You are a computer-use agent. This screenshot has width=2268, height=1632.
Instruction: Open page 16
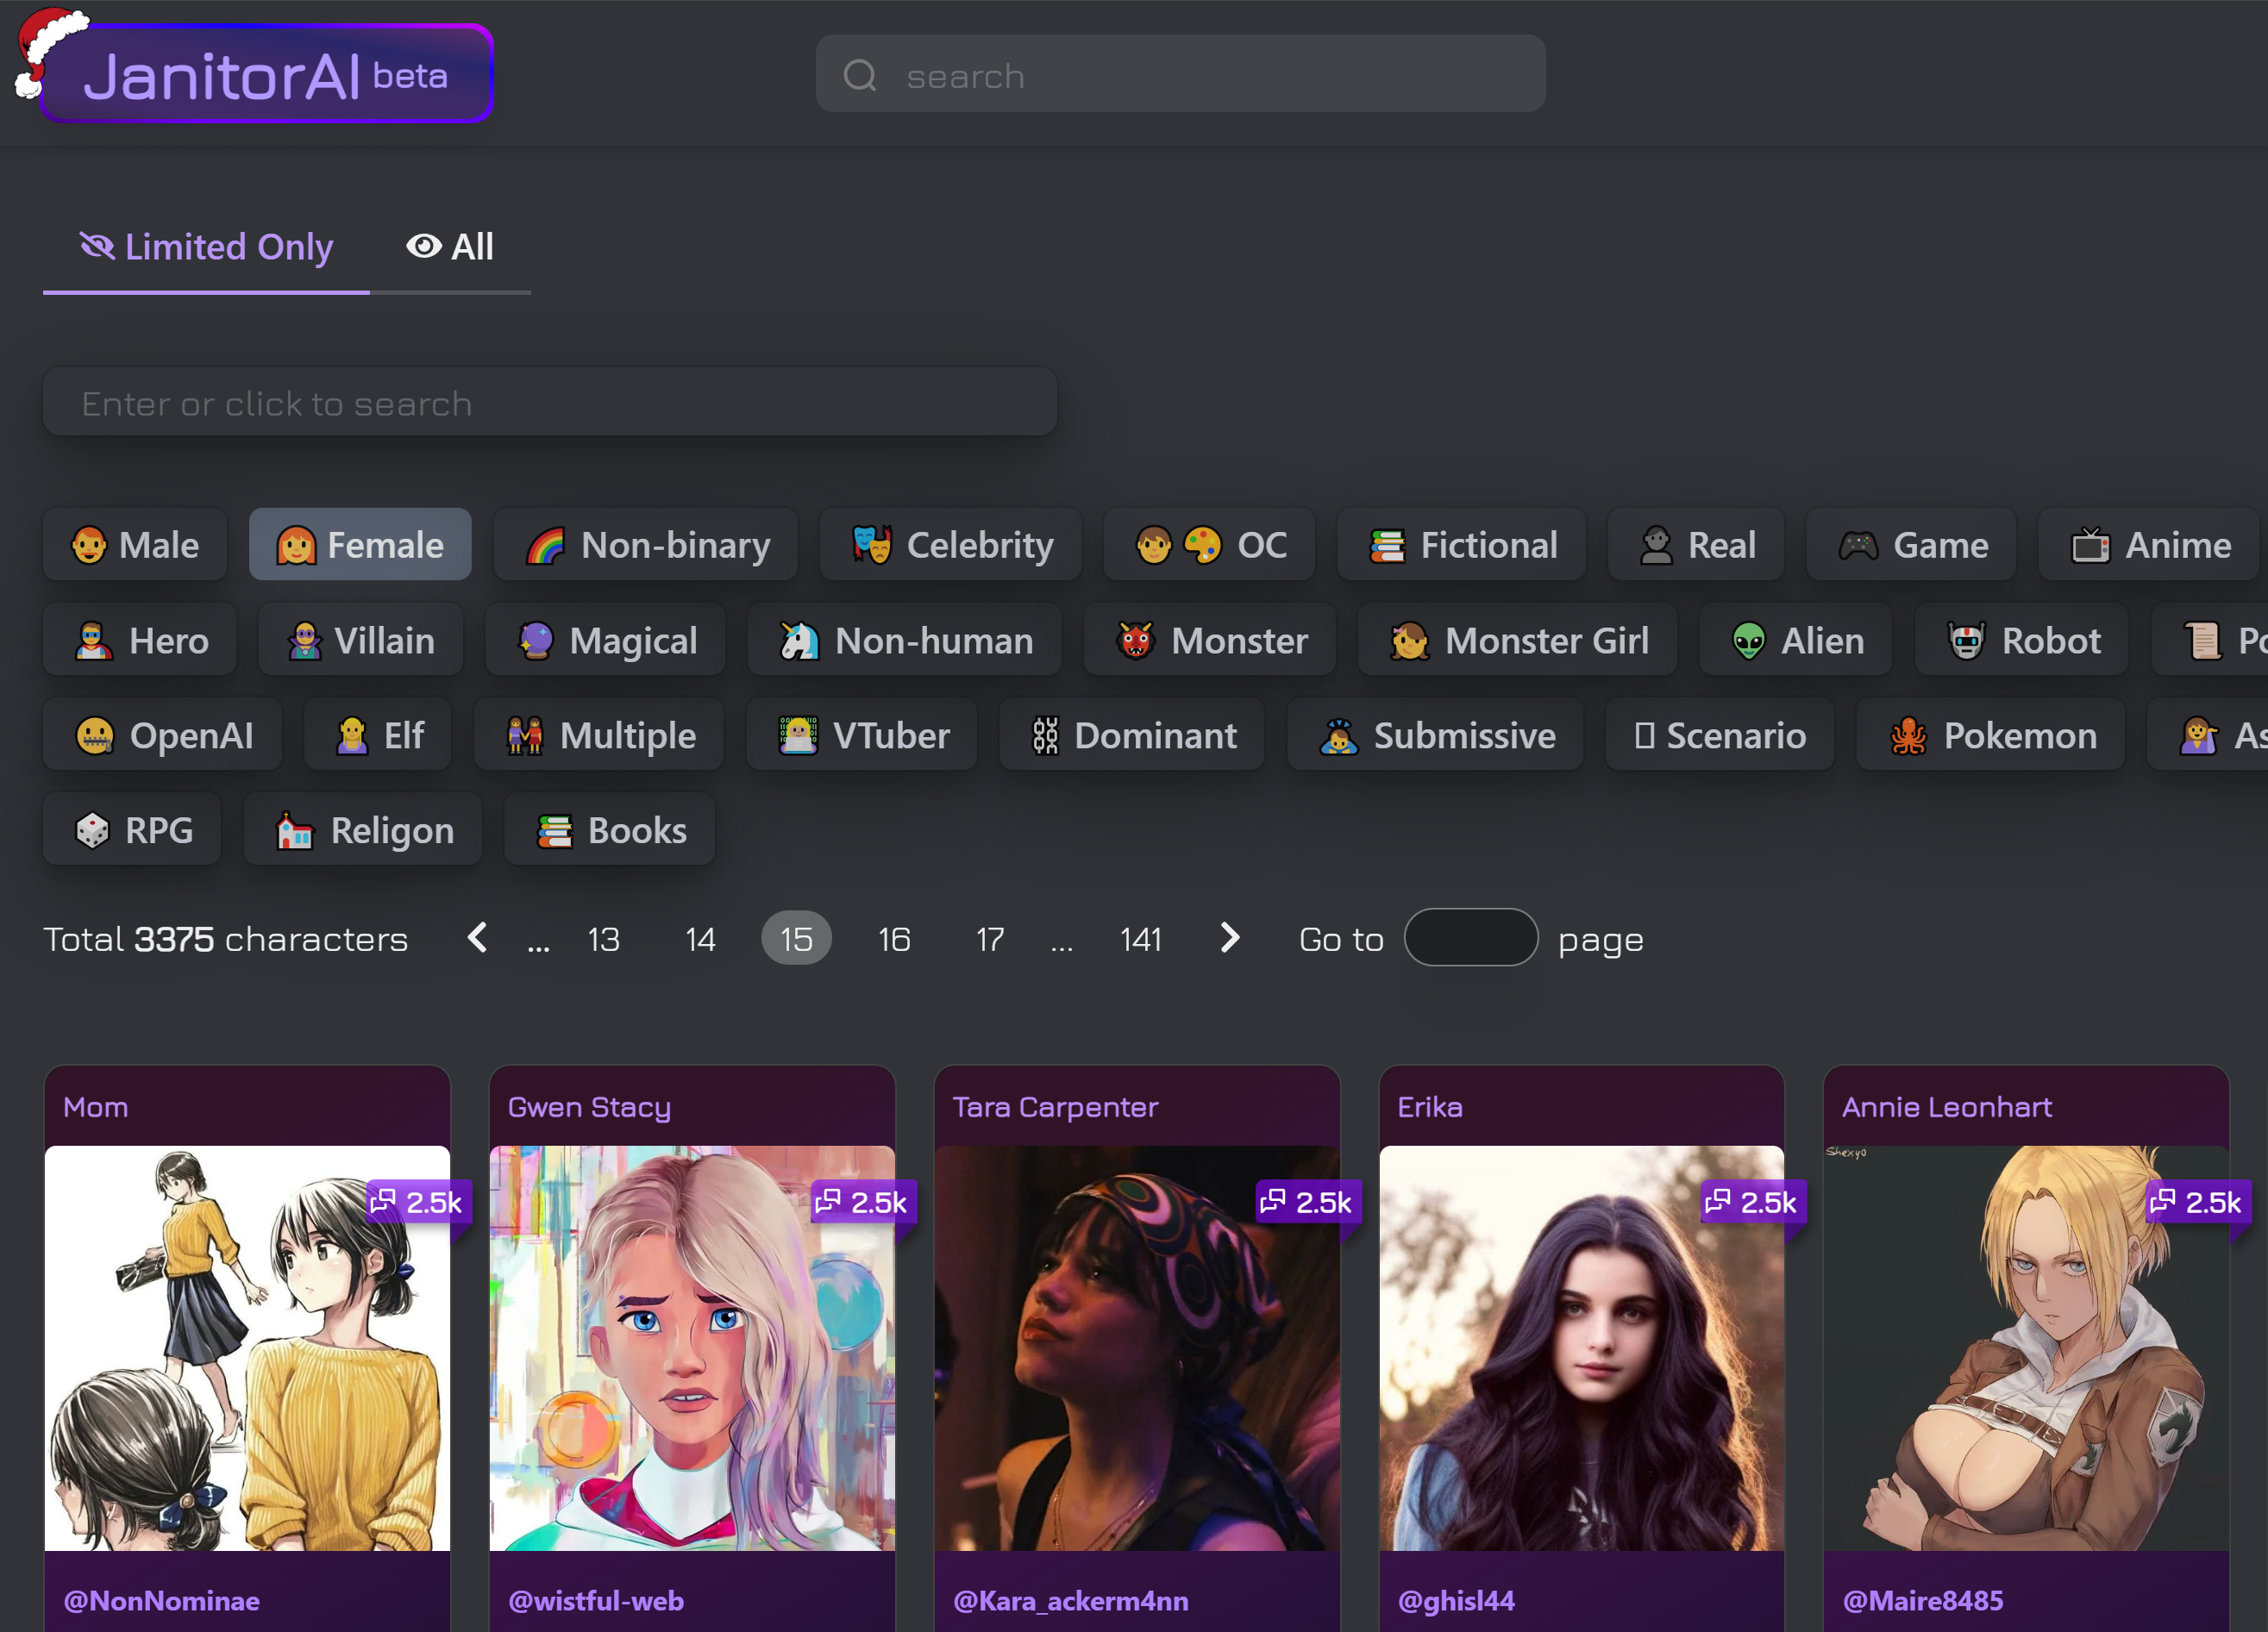click(x=894, y=939)
